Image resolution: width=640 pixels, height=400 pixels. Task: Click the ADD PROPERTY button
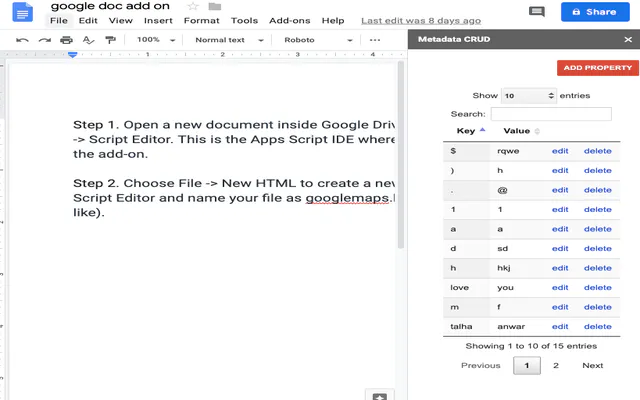point(598,68)
